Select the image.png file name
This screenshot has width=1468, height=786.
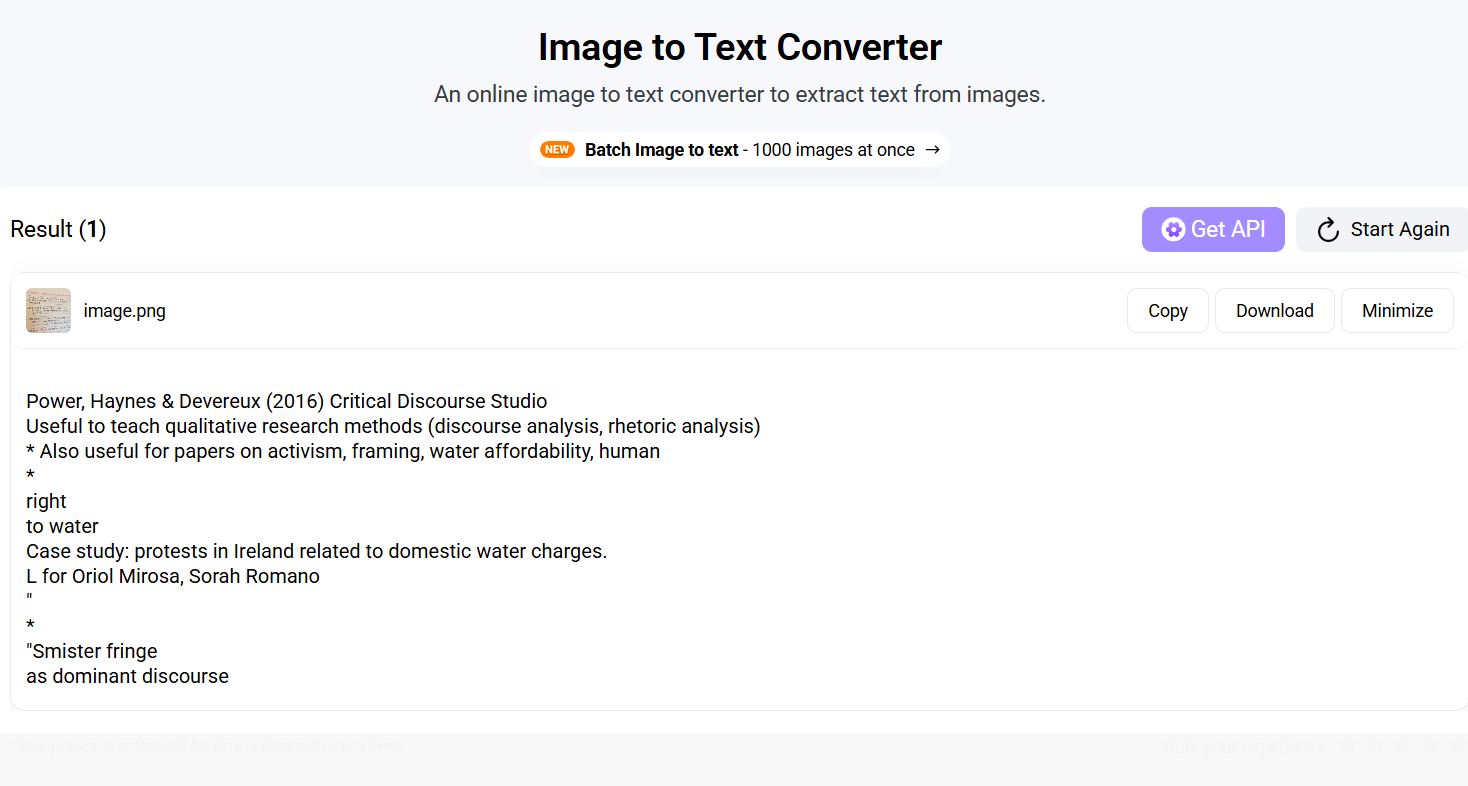tap(125, 311)
